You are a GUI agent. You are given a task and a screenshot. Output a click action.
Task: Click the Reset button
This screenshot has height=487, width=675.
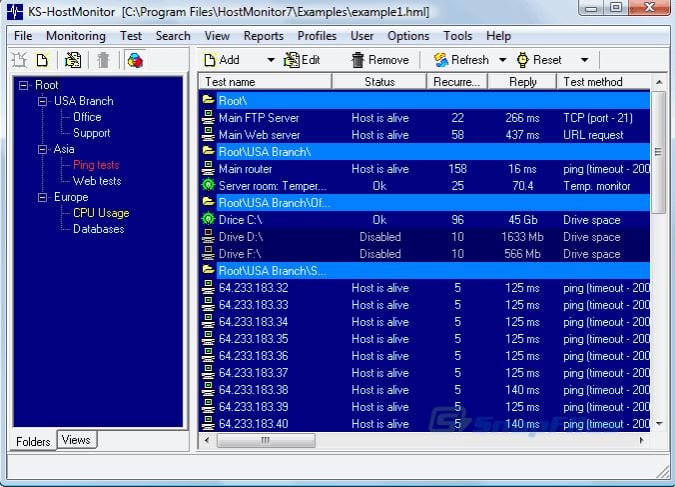tap(539, 60)
